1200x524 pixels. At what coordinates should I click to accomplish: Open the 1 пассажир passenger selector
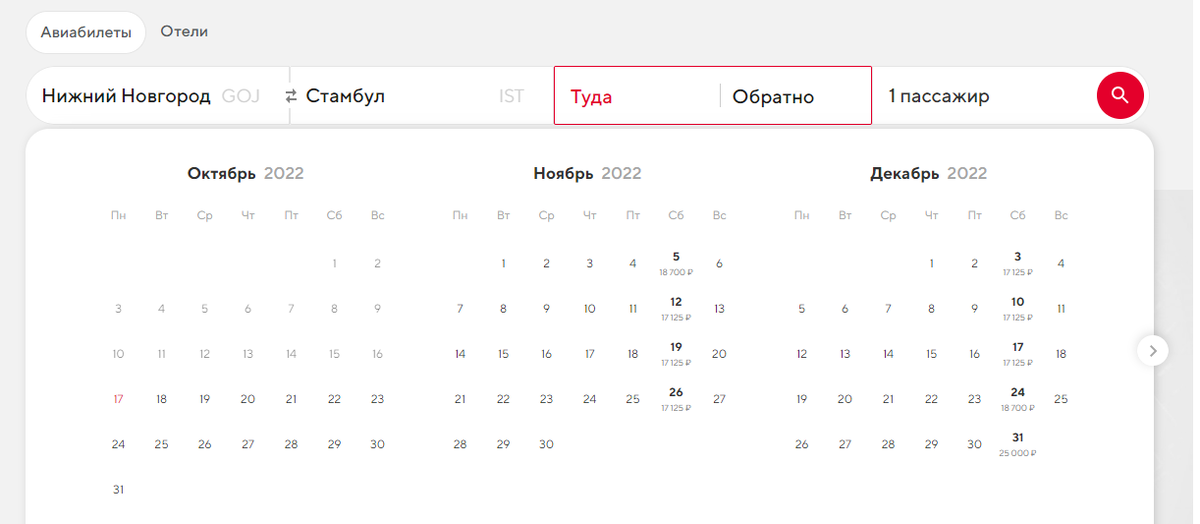click(985, 96)
